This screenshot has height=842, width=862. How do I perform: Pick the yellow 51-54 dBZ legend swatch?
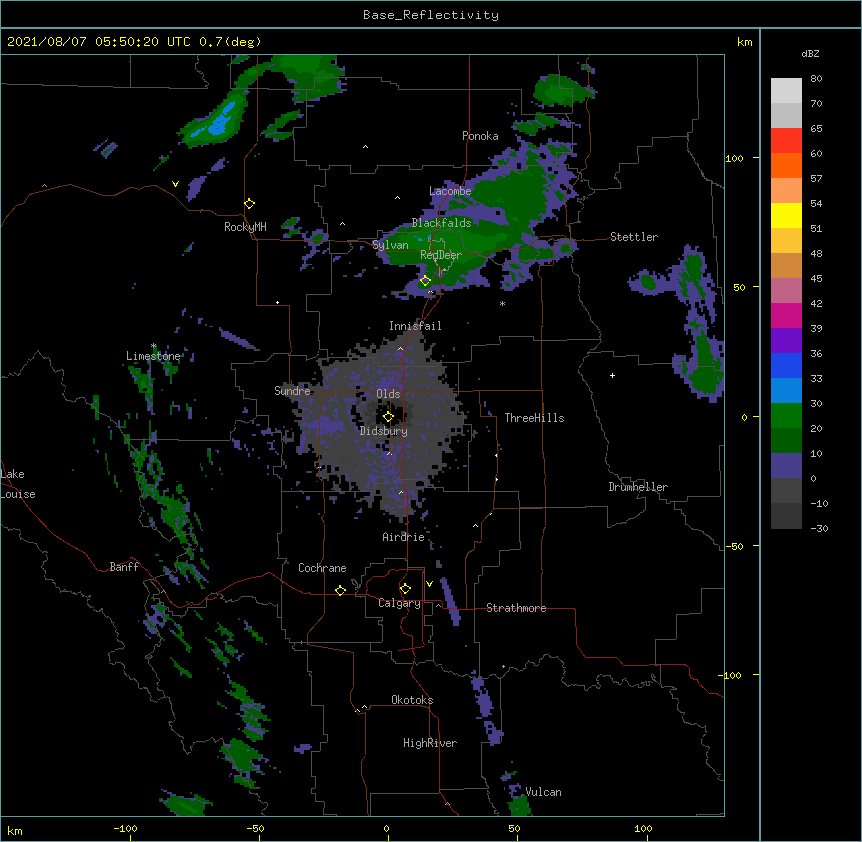786,215
